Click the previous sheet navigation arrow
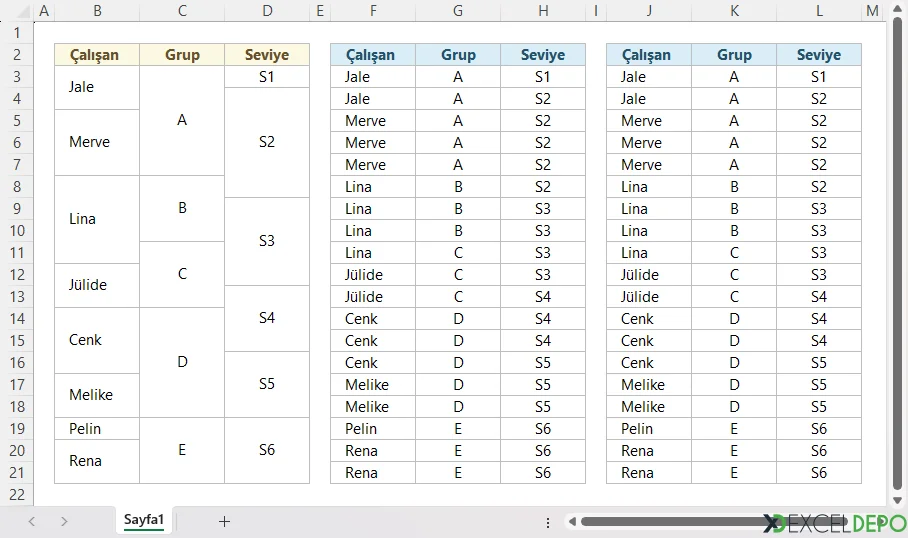908x538 pixels. (x=32, y=521)
